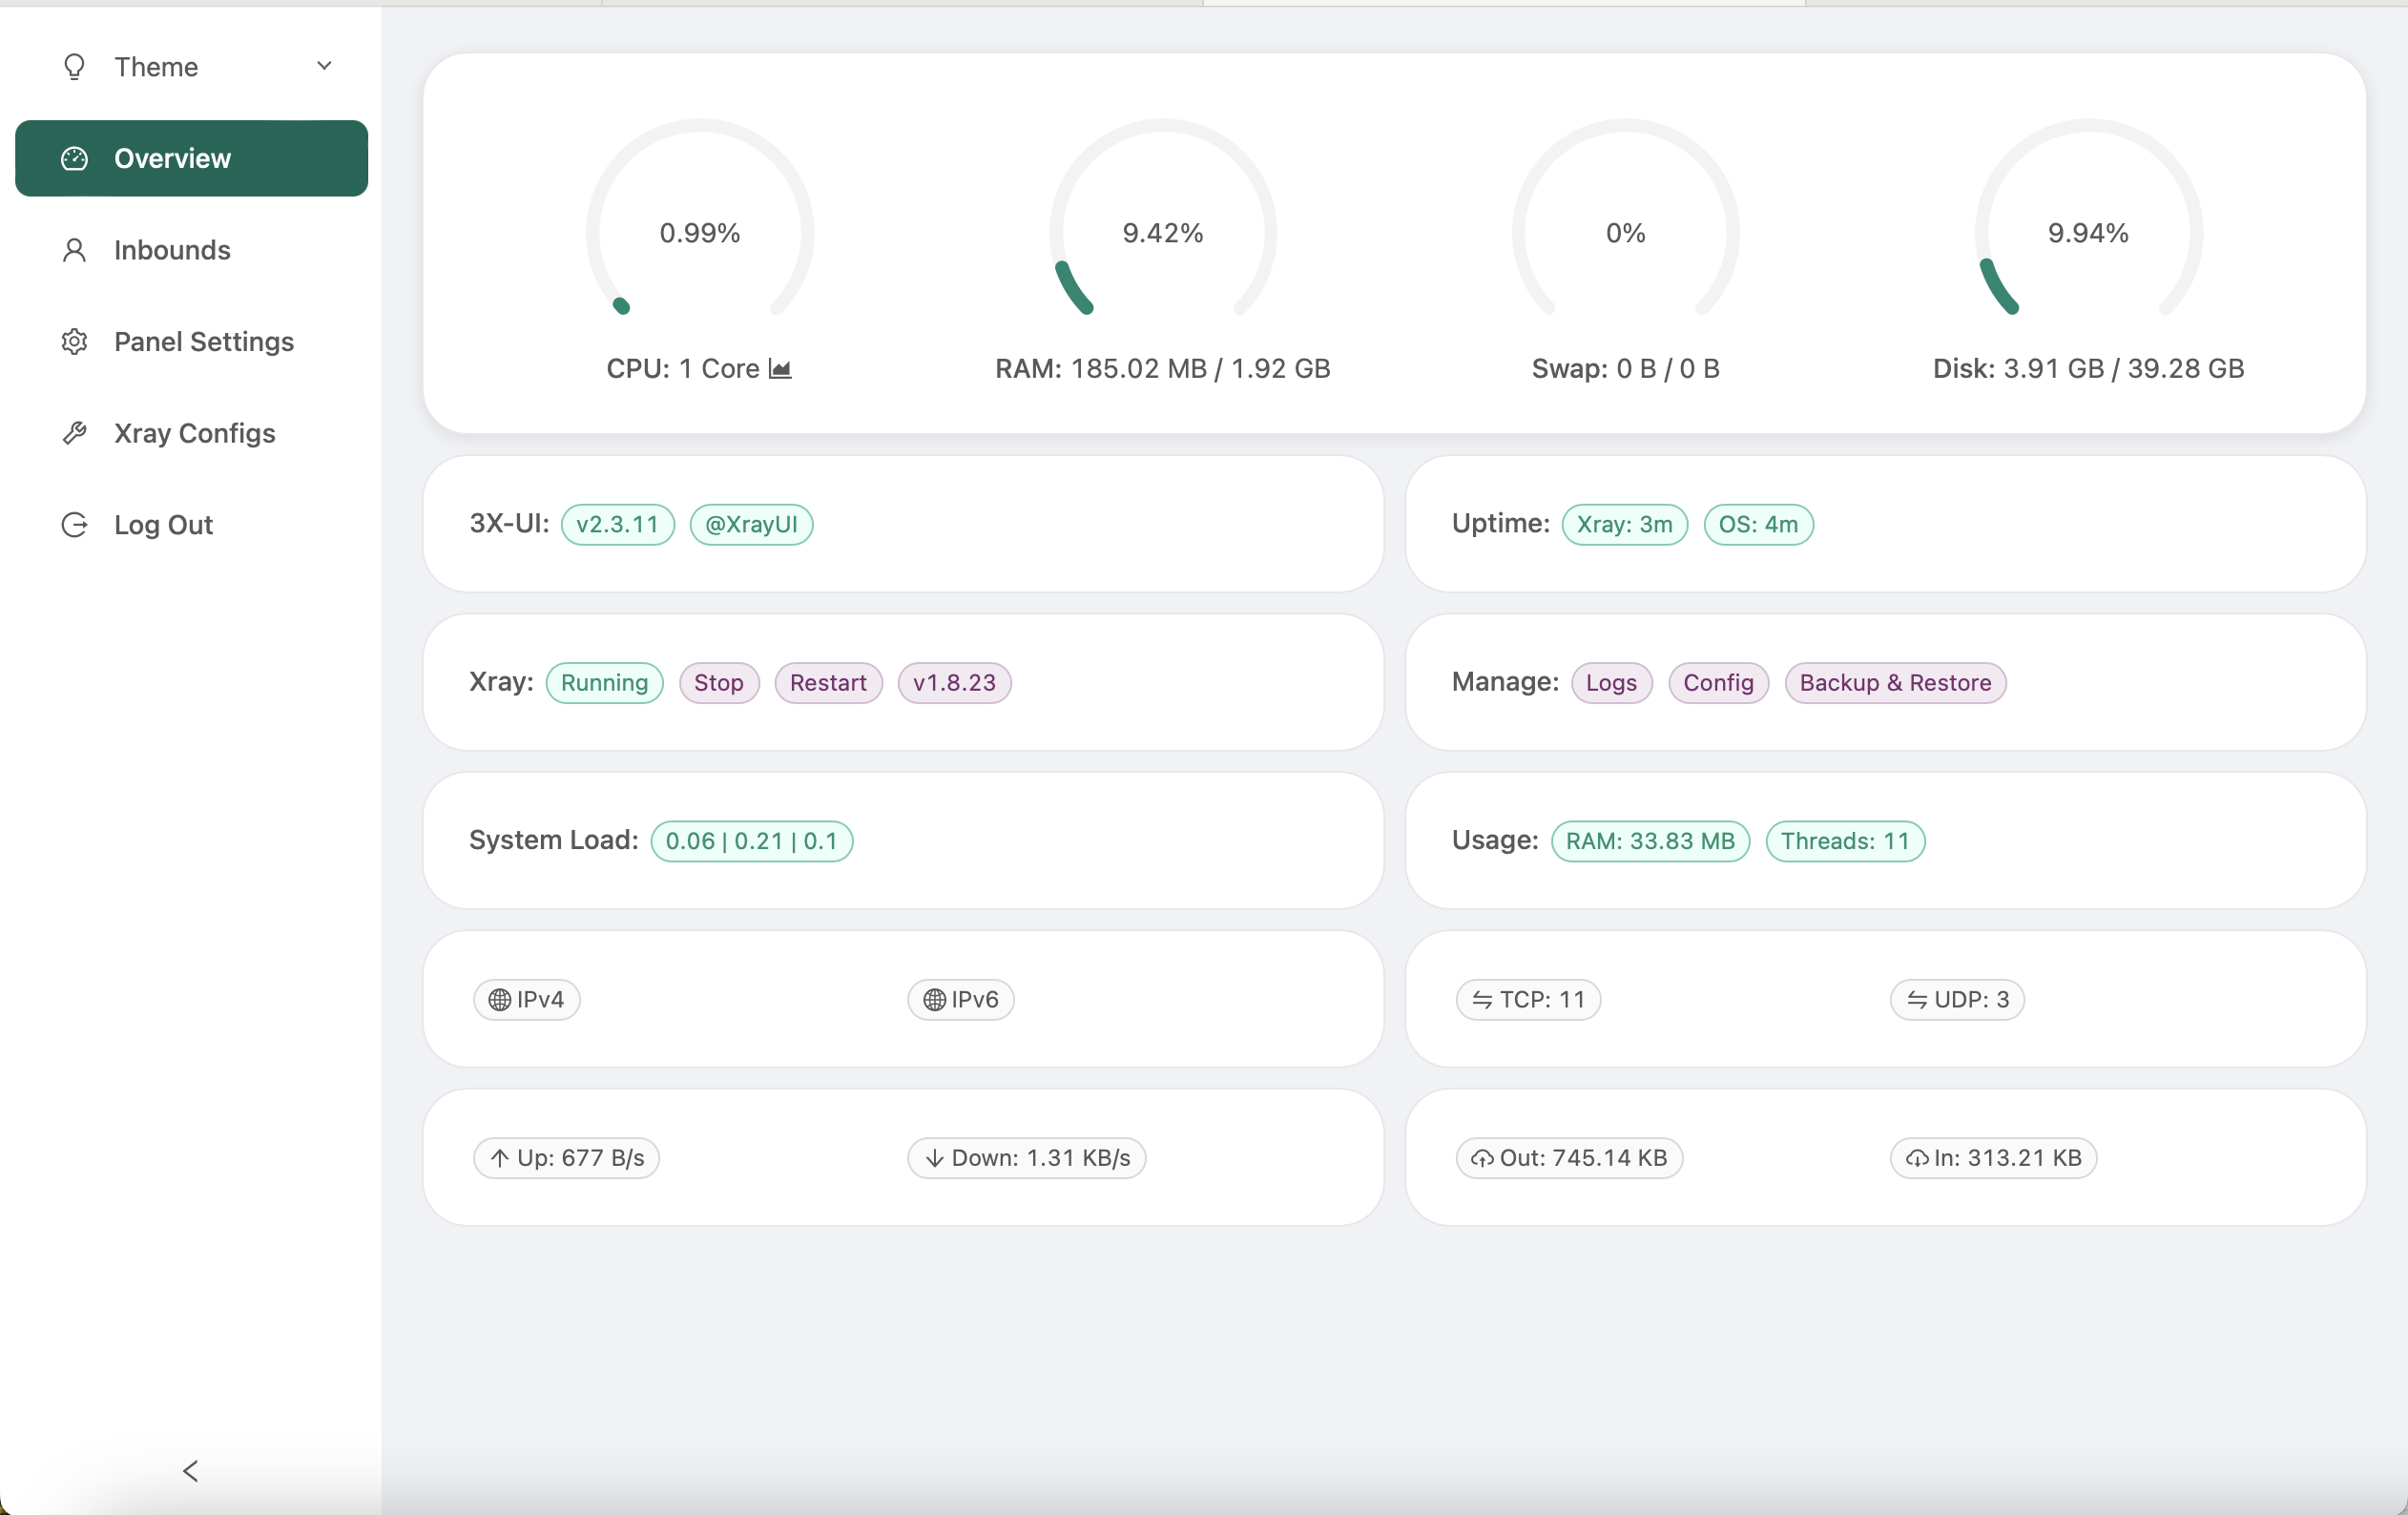Open the Xray Configs menu item
This screenshot has height=1515, width=2408.
click(x=194, y=433)
